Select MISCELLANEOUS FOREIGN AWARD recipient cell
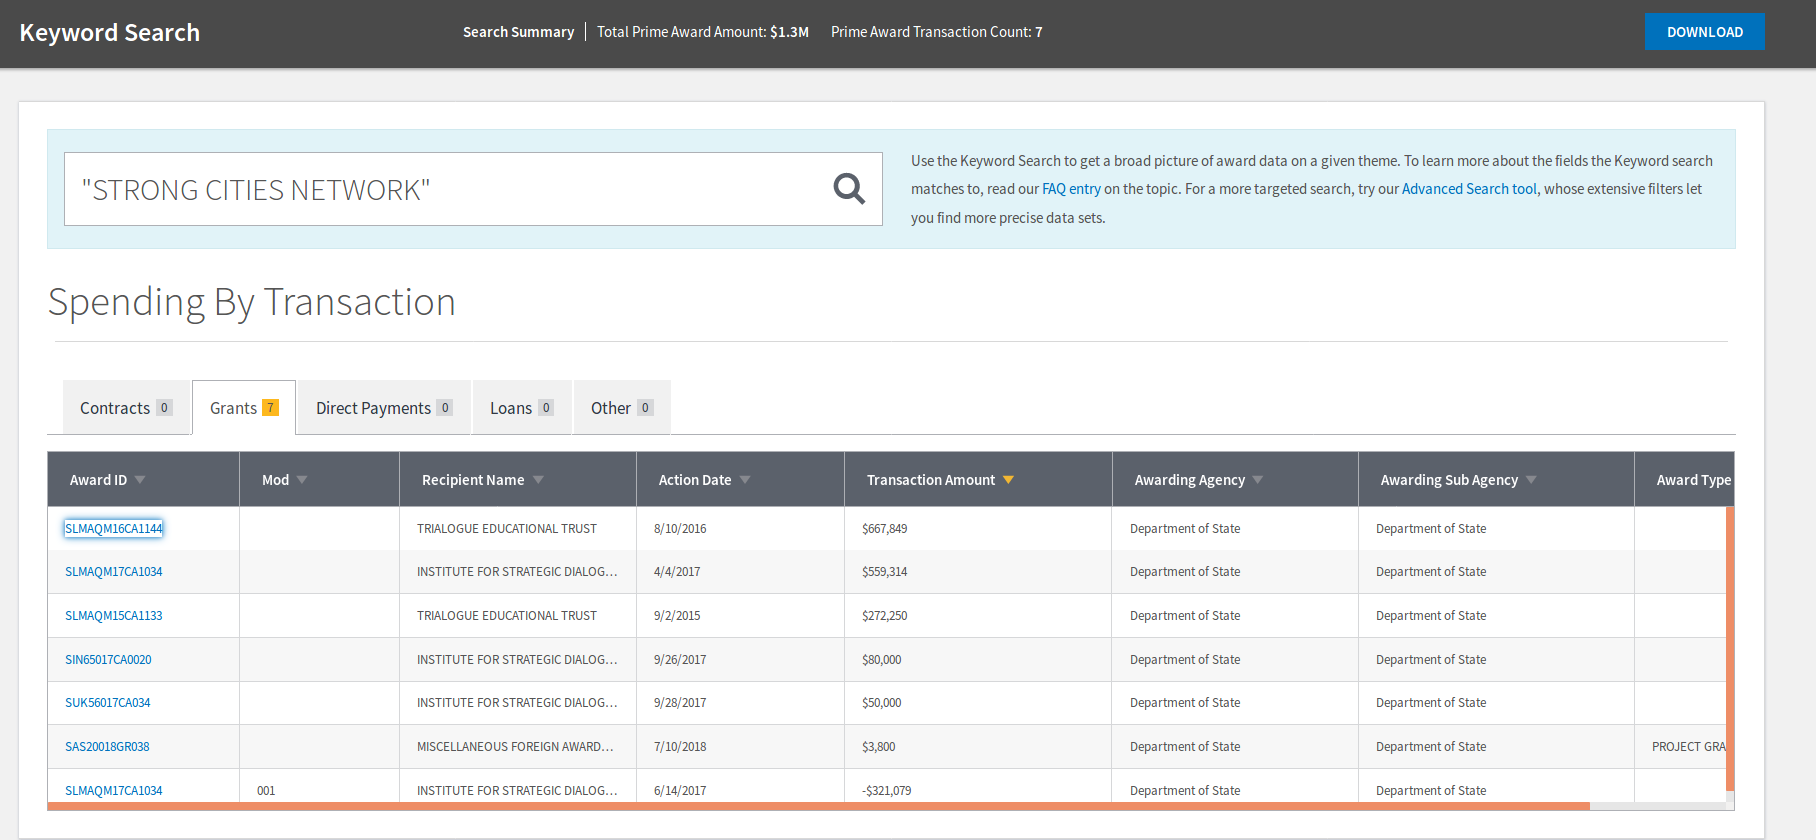This screenshot has width=1816, height=840. (518, 747)
